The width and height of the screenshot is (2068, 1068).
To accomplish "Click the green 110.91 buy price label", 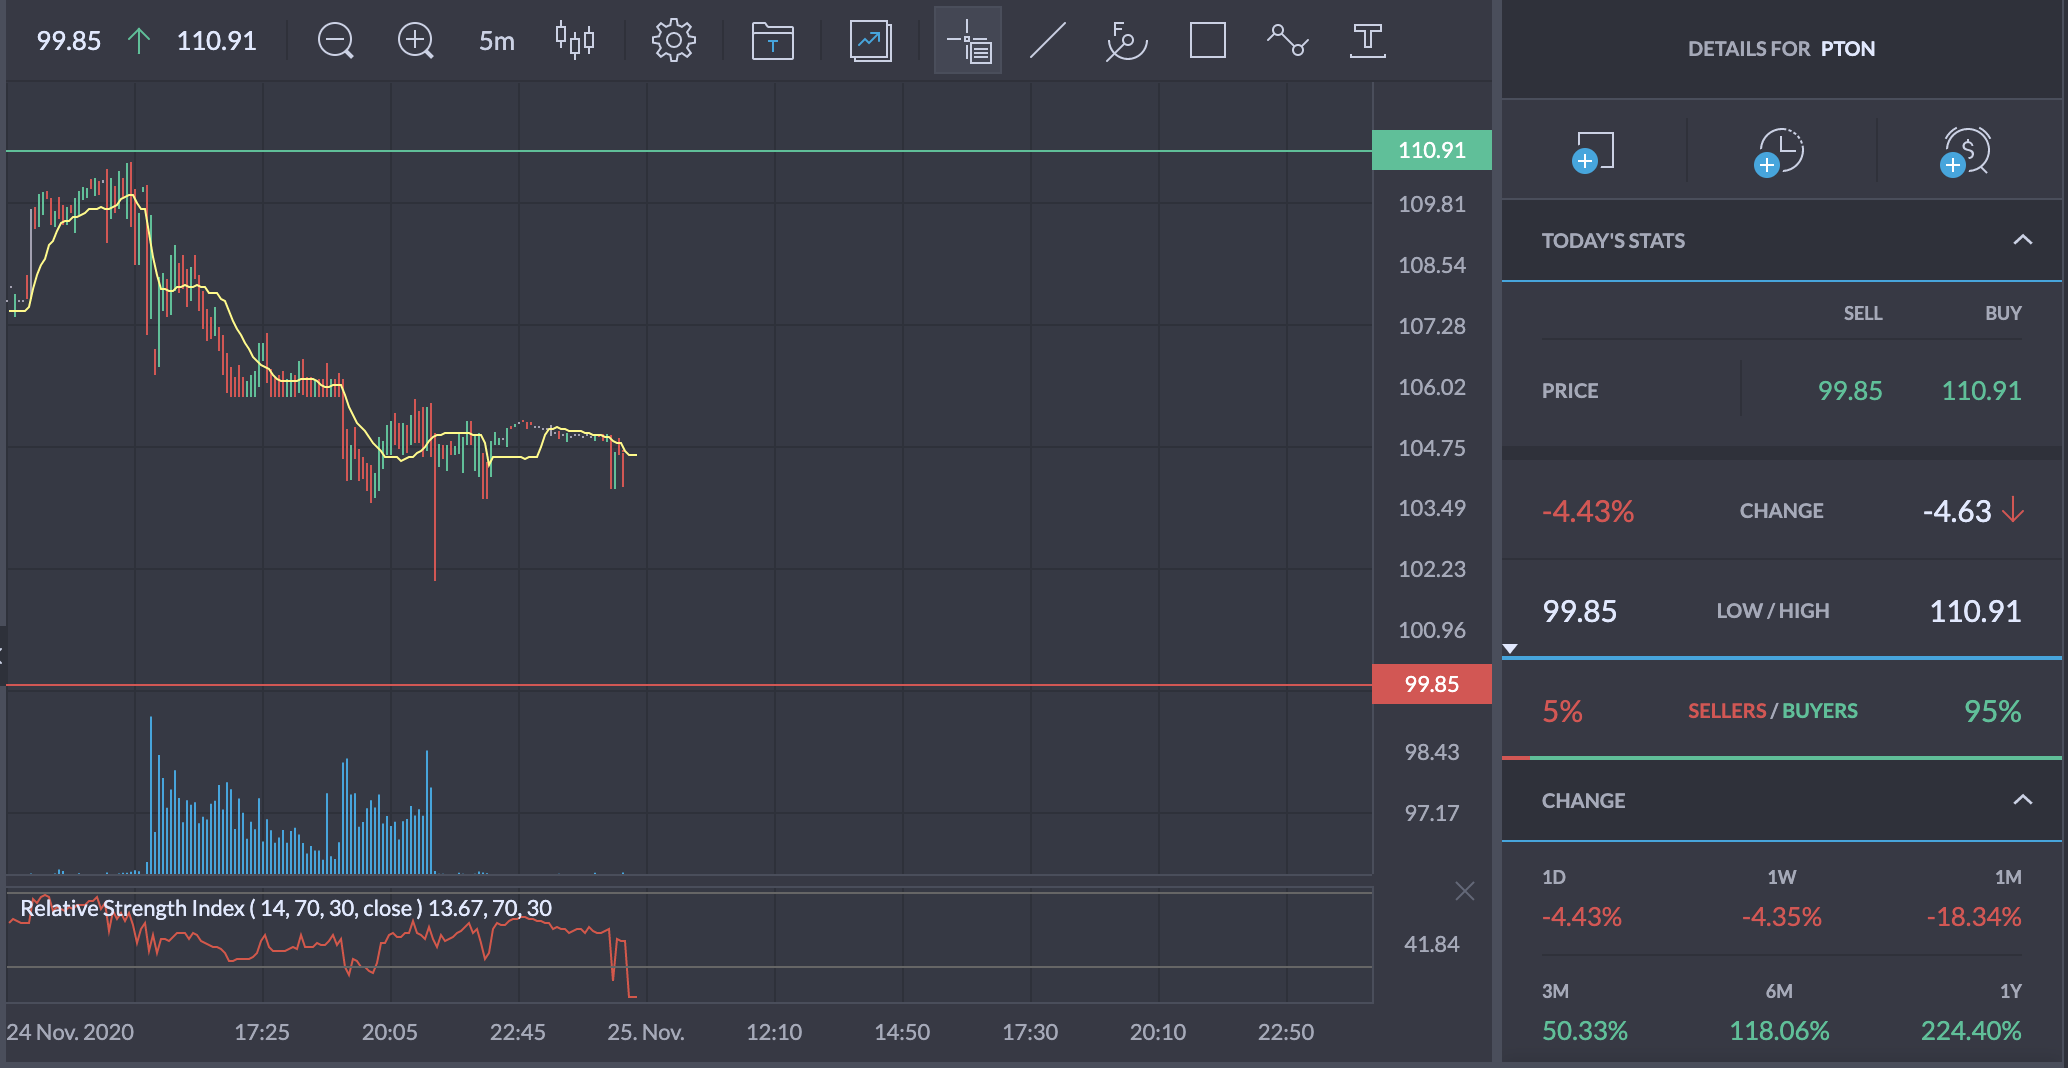I will click(1431, 150).
